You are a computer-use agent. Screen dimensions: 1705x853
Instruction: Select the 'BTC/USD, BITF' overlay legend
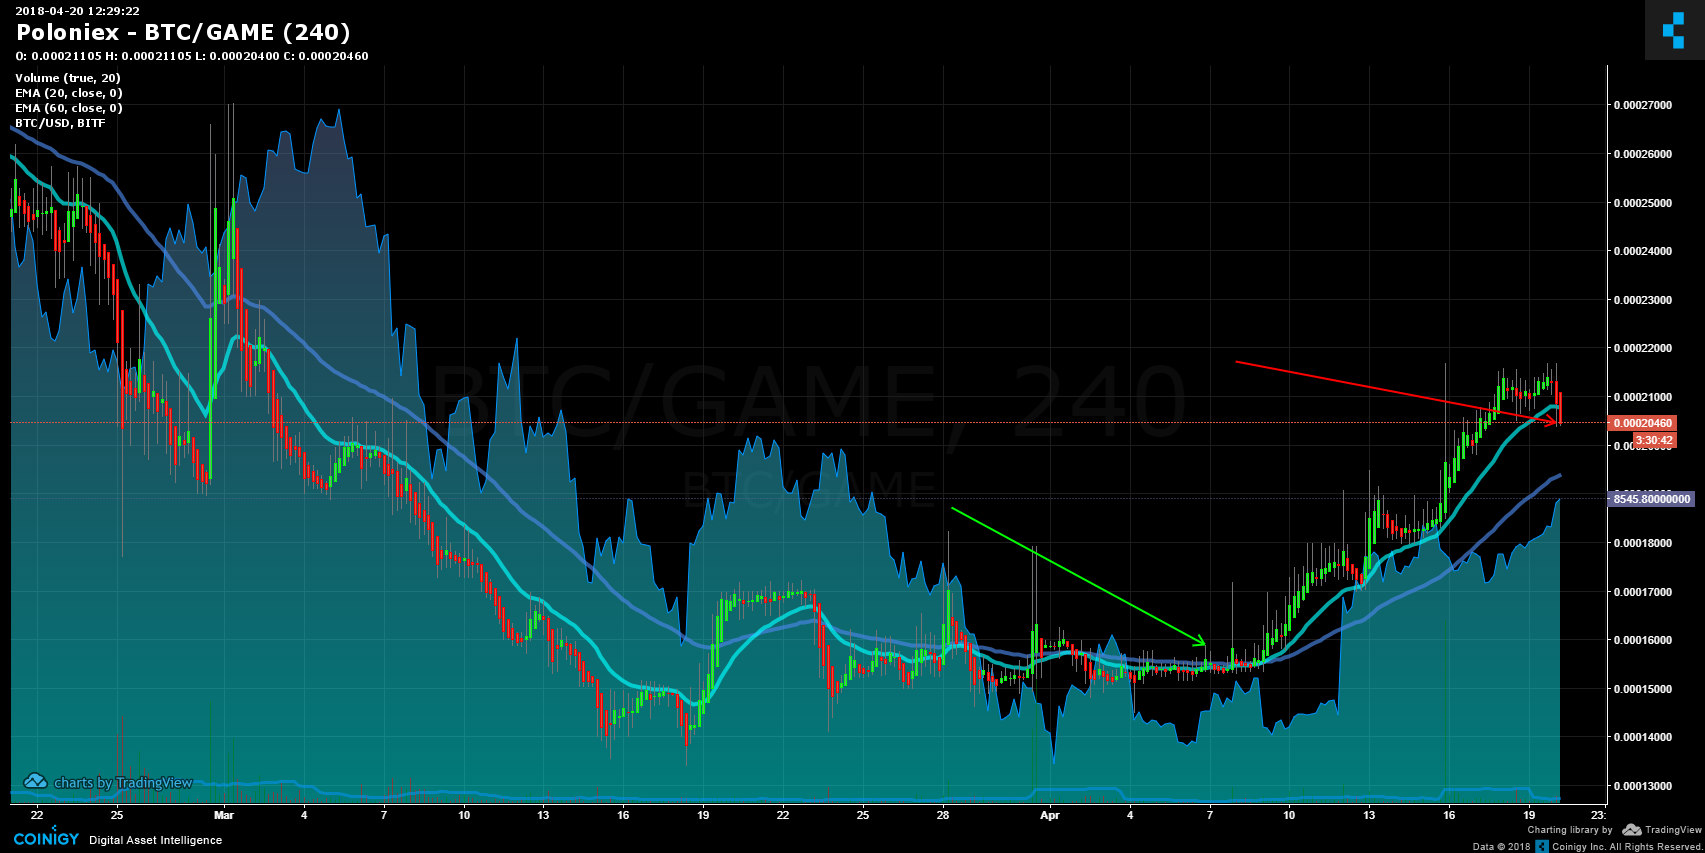(x=60, y=123)
